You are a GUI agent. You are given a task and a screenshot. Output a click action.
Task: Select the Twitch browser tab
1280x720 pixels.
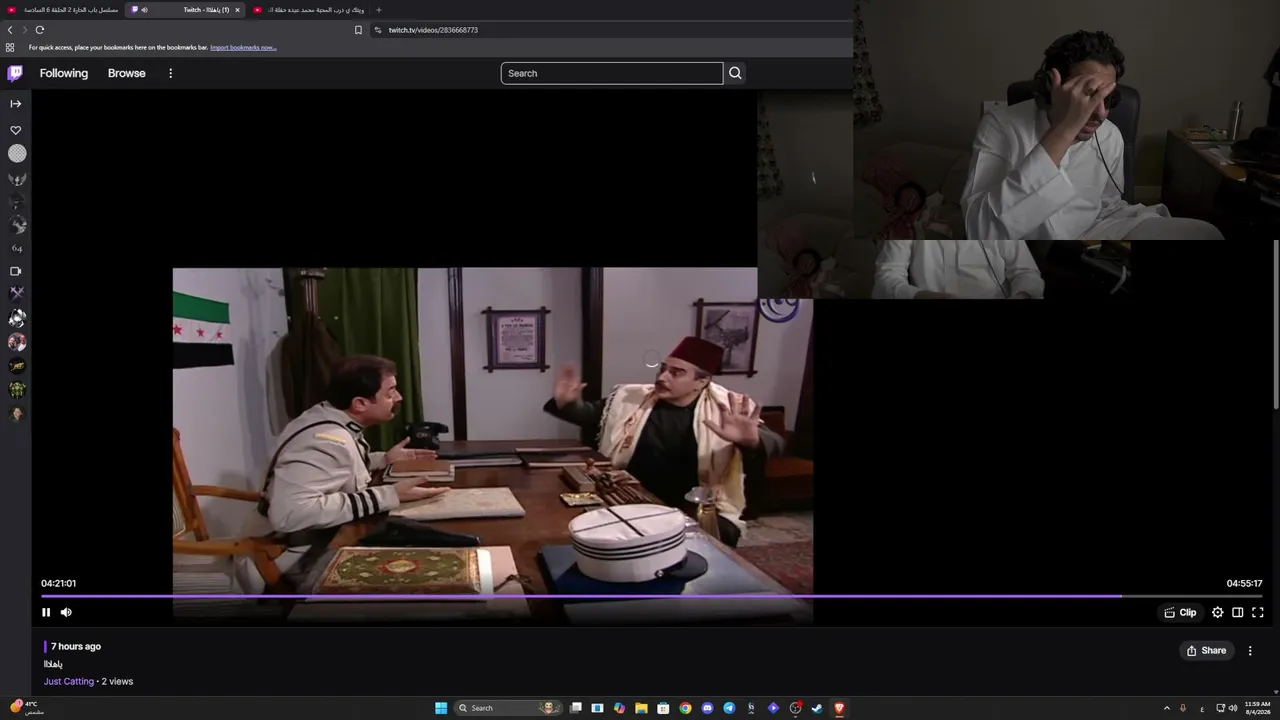pyautogui.click(x=185, y=10)
